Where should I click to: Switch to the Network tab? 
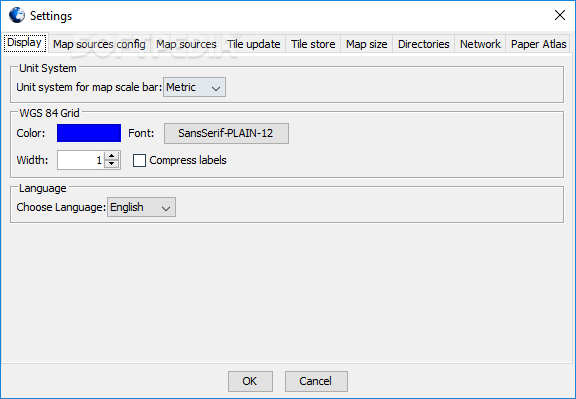click(480, 44)
